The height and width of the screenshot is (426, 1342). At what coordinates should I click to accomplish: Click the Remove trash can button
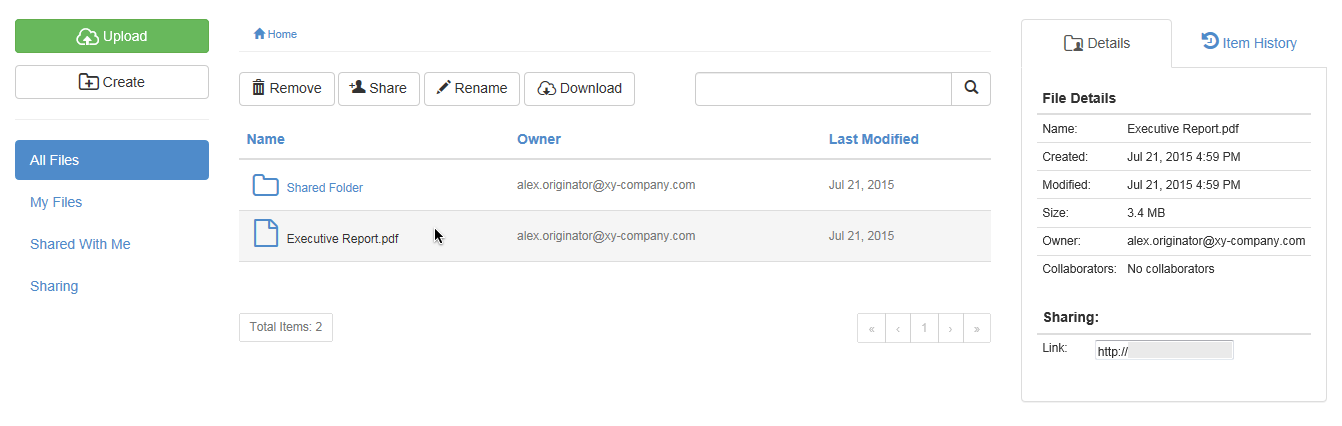pyautogui.click(x=286, y=88)
